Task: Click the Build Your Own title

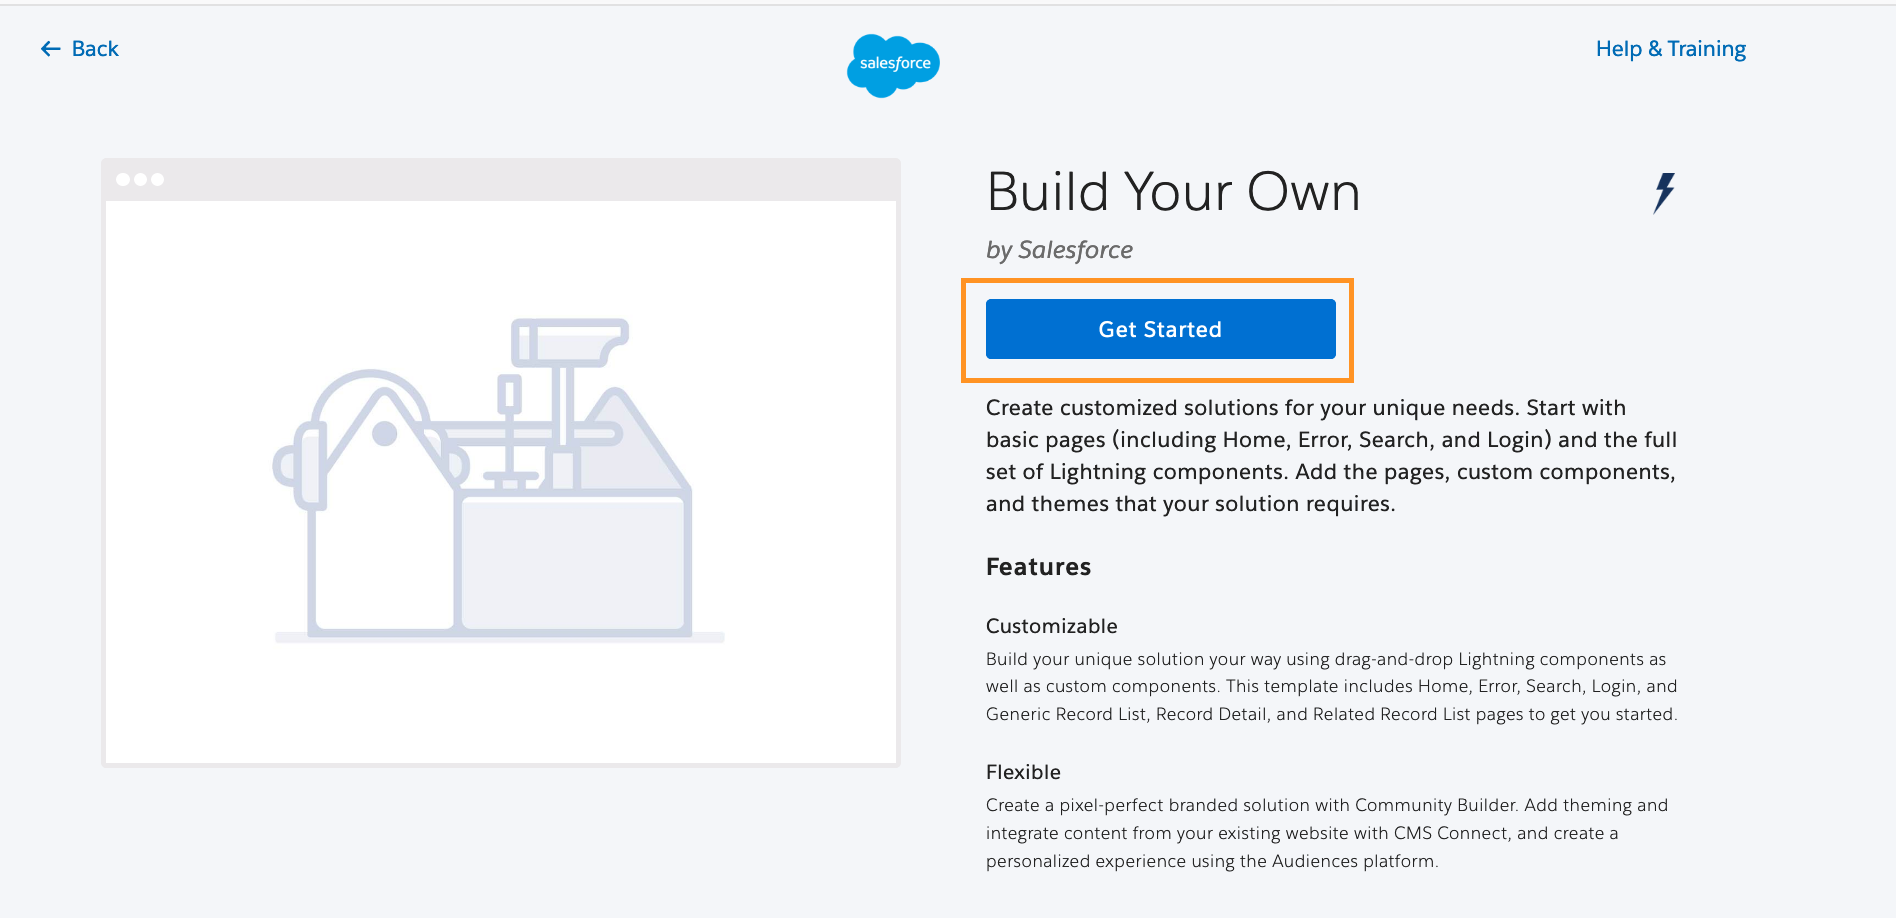Action: click(x=1173, y=192)
